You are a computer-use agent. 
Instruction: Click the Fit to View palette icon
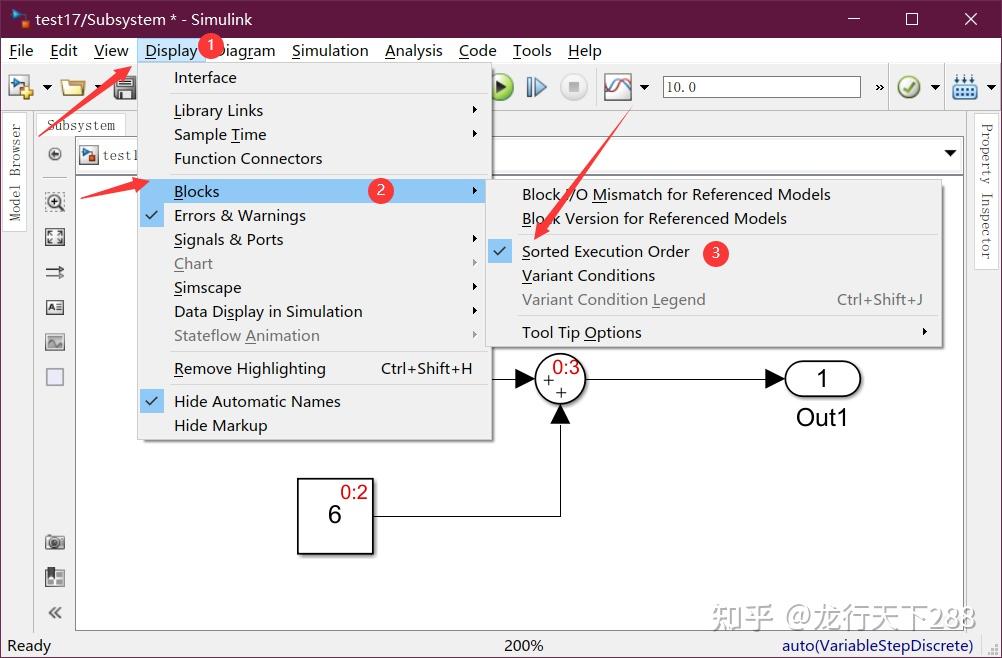[x=55, y=238]
